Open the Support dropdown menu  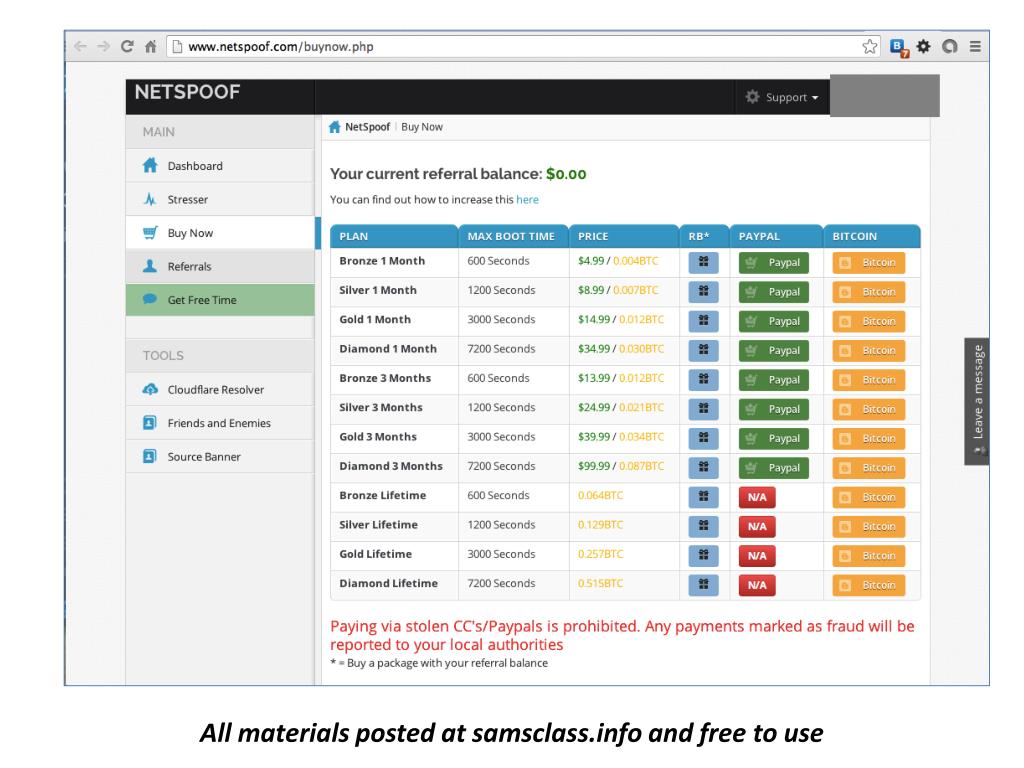click(x=782, y=97)
